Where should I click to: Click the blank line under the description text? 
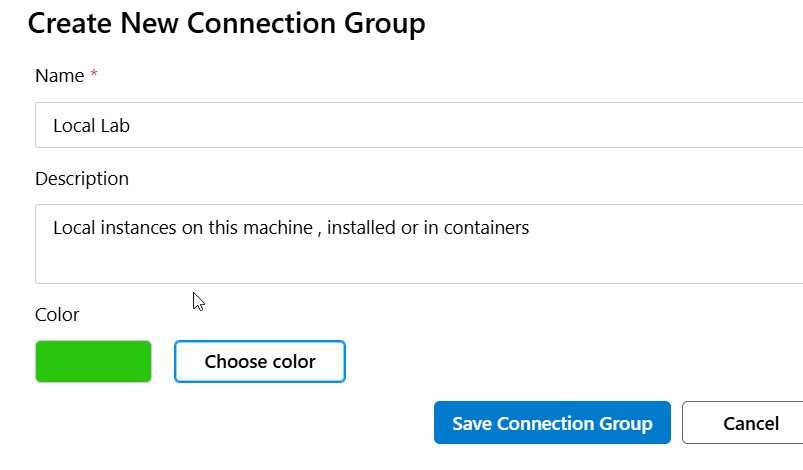(300, 264)
